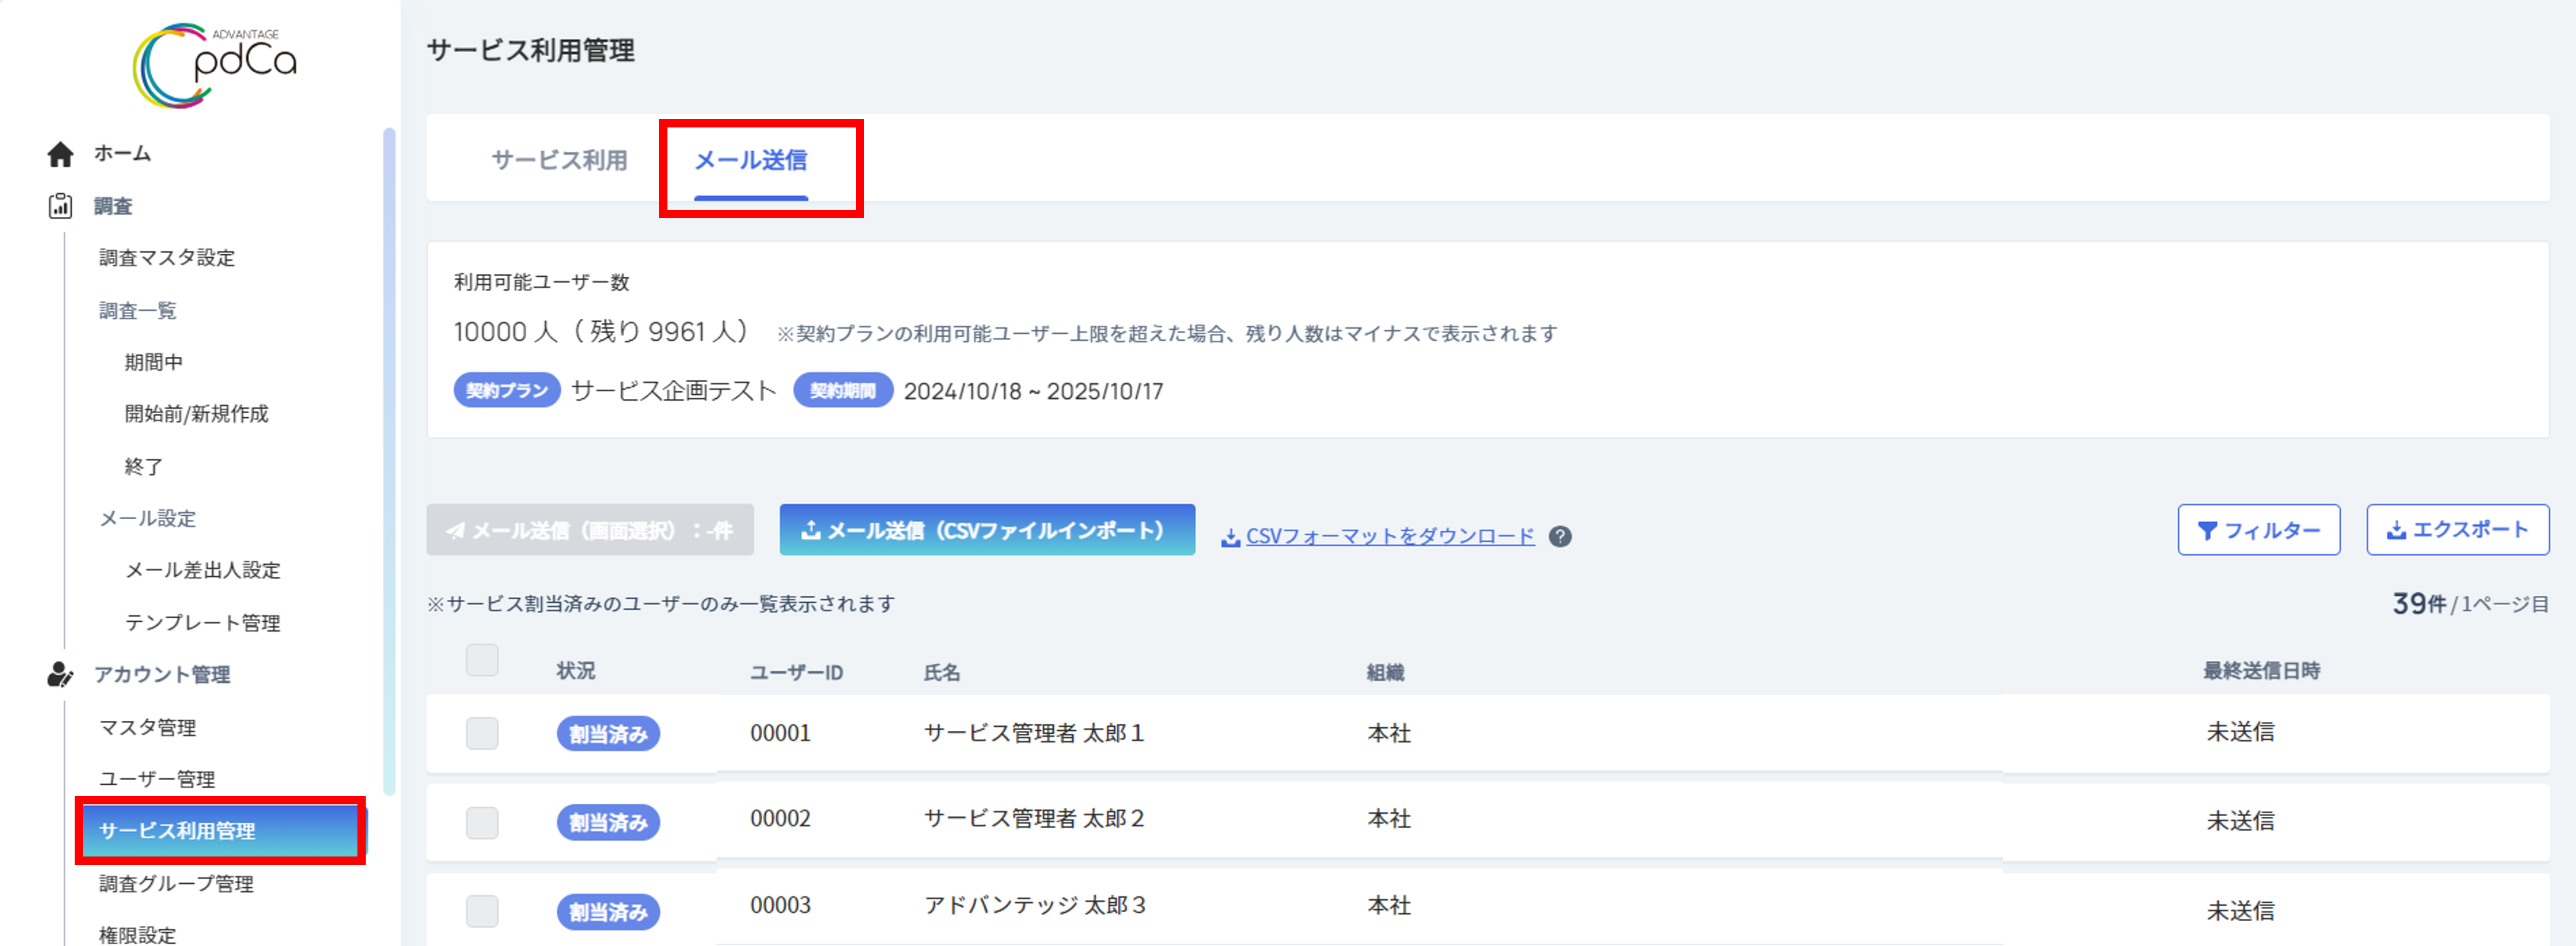Check the box for user 00001
The height and width of the screenshot is (946, 2576).
point(482,733)
